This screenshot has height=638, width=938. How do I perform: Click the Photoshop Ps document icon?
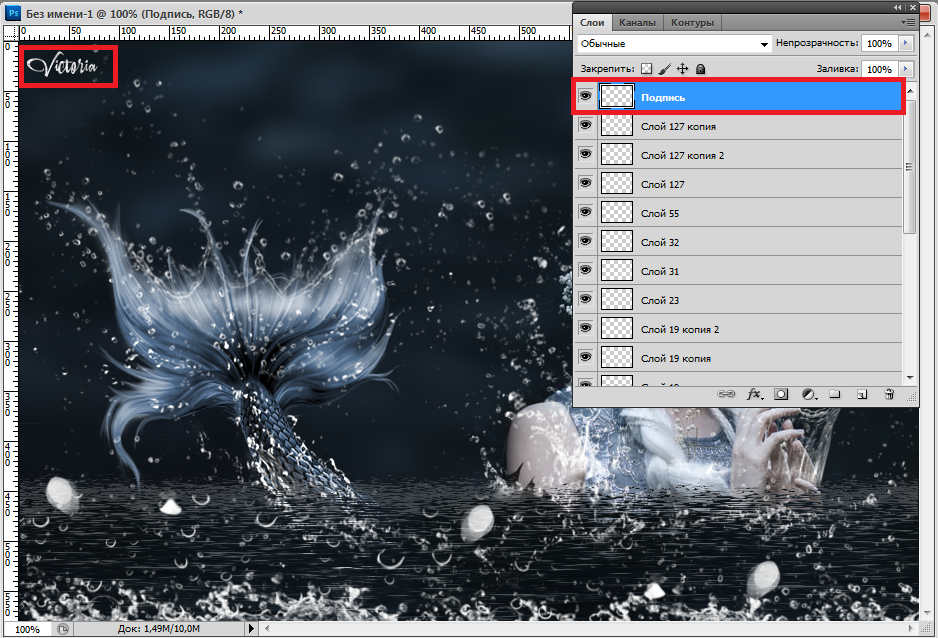[x=13, y=13]
